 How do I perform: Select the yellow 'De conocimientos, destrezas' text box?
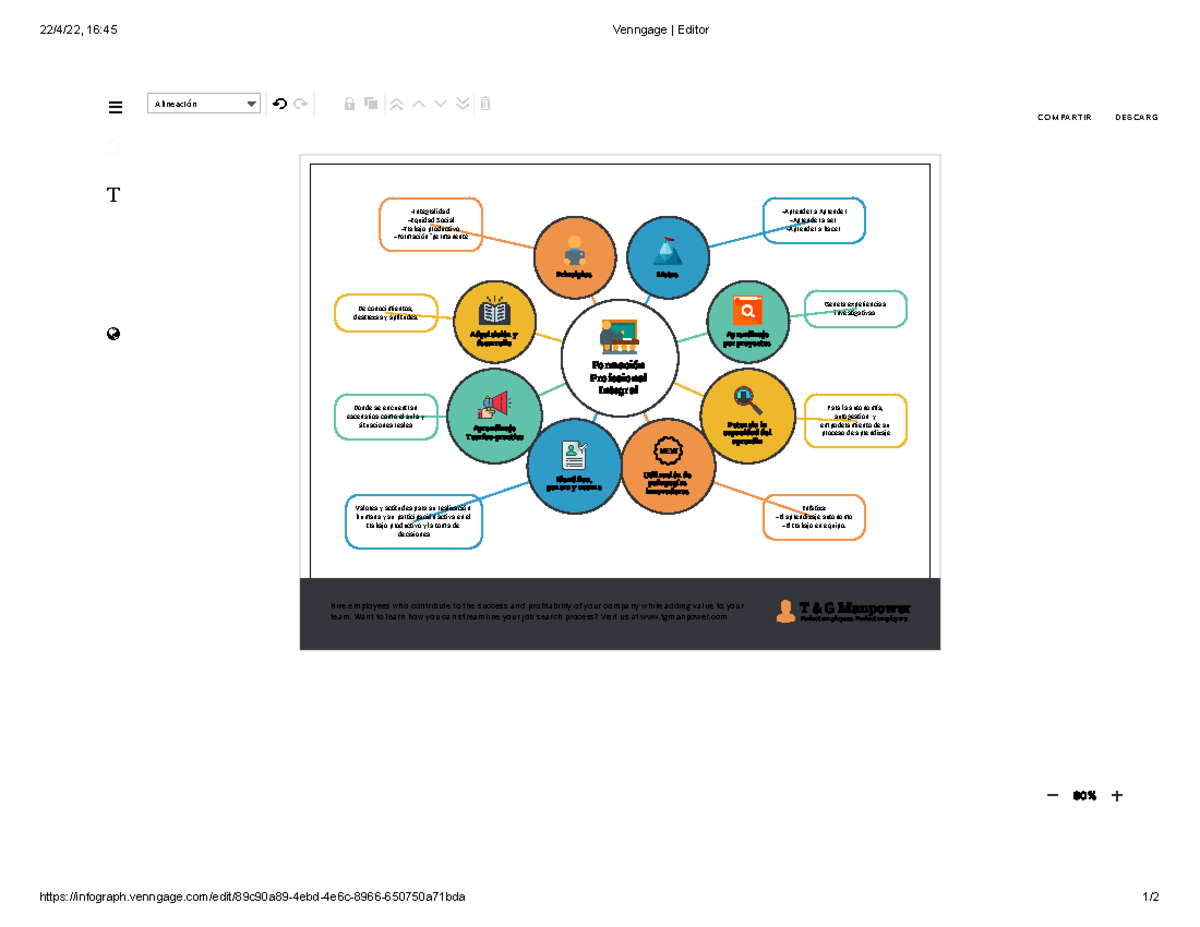pyautogui.click(x=385, y=312)
